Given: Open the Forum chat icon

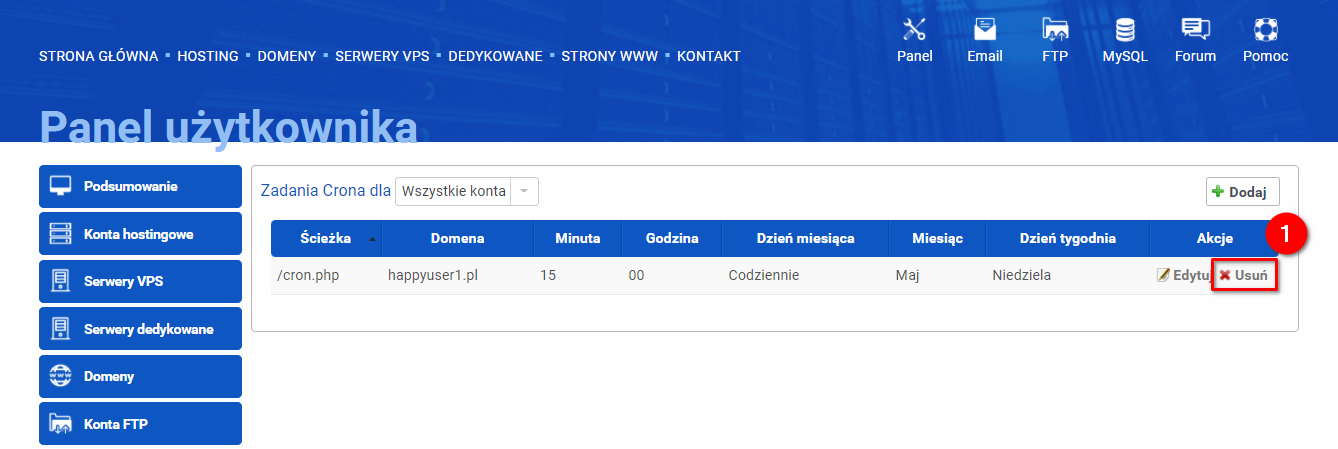Looking at the screenshot, I should click(1195, 29).
